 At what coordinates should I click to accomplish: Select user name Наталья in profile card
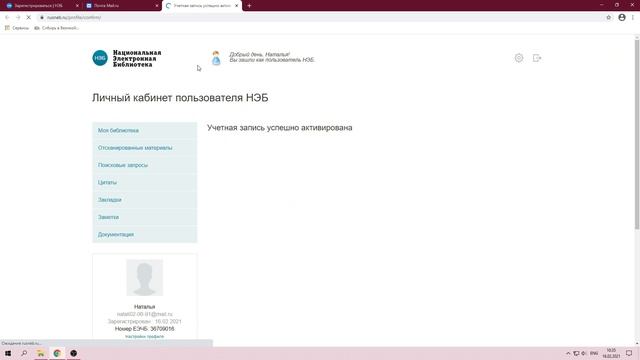(144, 307)
